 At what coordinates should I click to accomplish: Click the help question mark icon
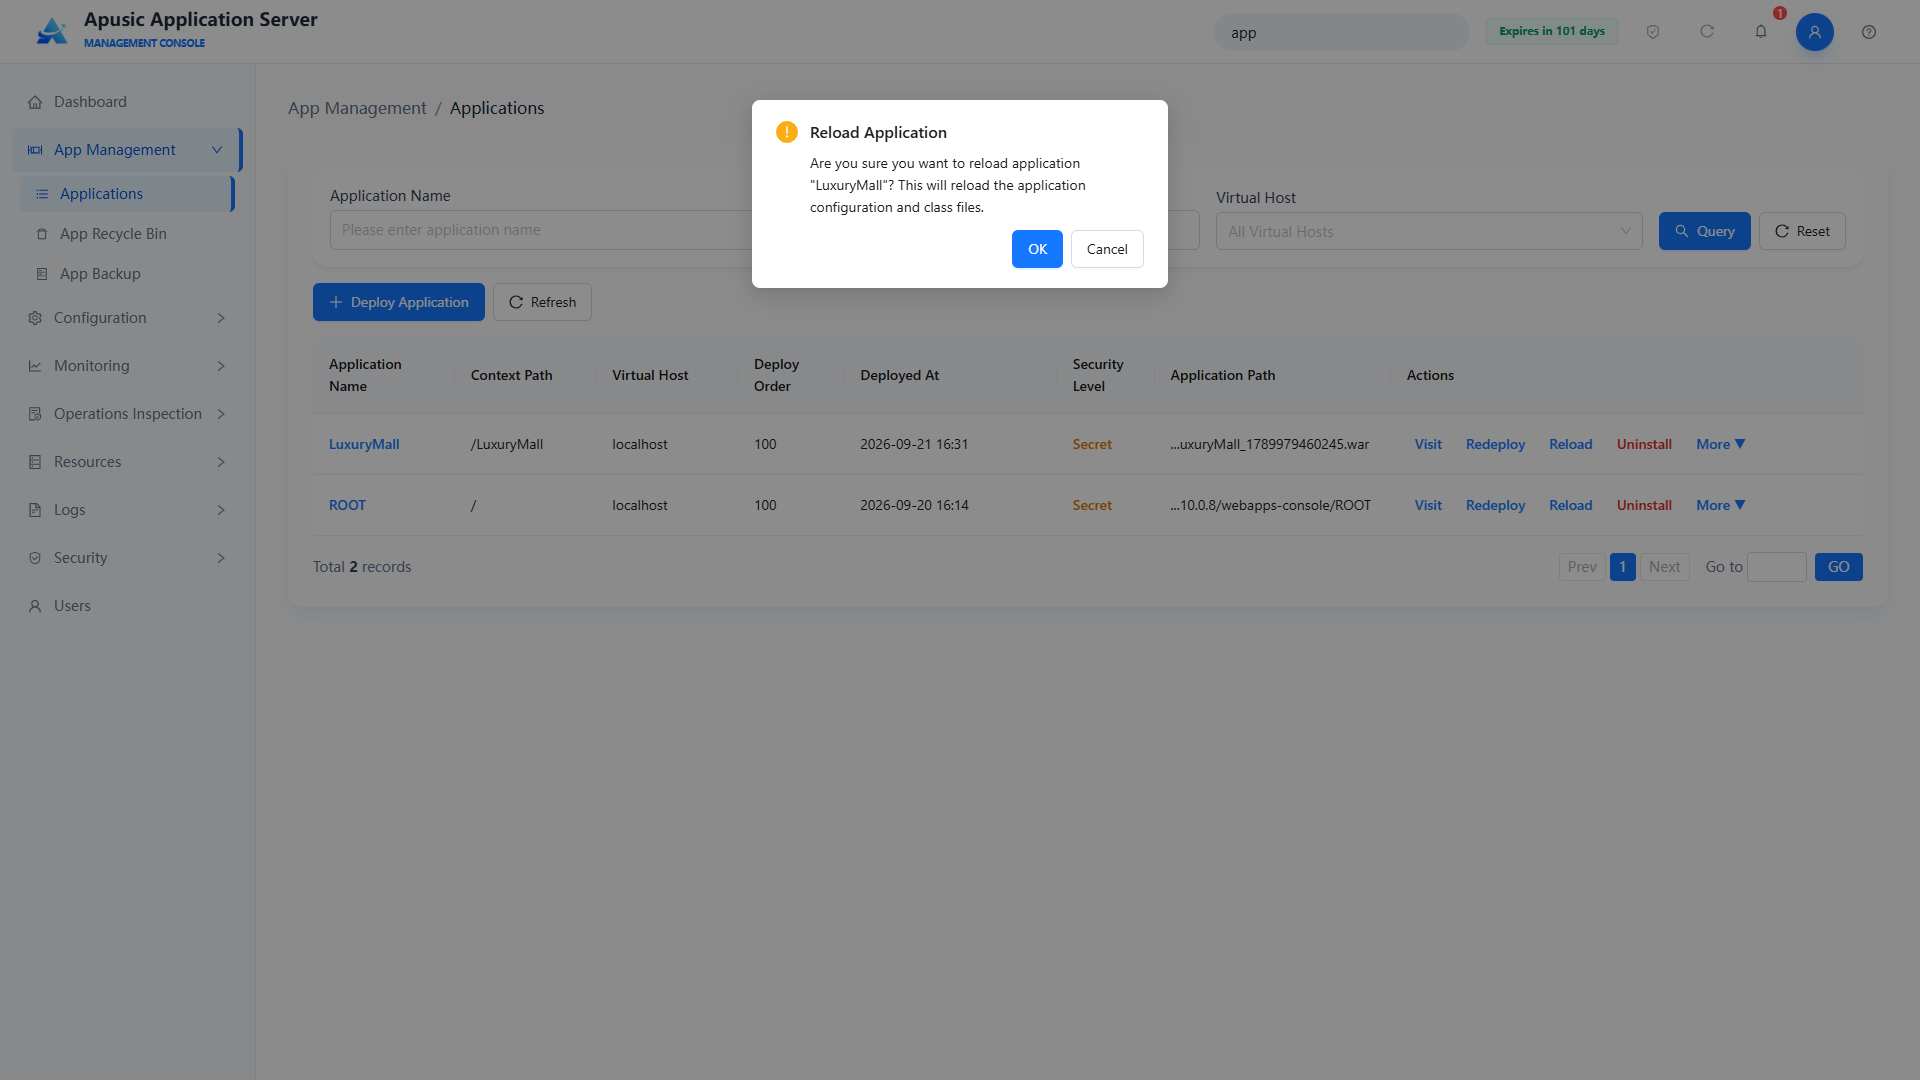coord(1869,32)
